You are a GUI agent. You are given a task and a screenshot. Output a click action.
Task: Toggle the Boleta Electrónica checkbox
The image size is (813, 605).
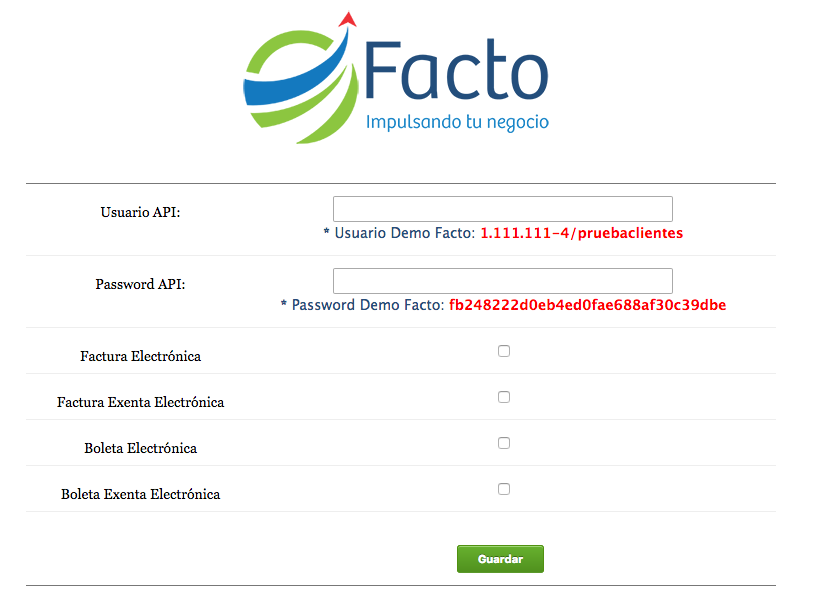pyautogui.click(x=504, y=443)
